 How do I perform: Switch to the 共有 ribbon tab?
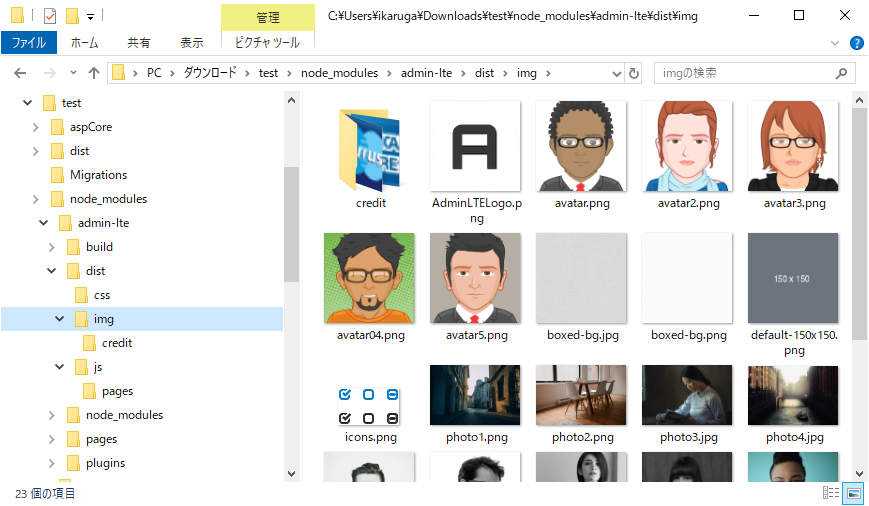pyautogui.click(x=139, y=43)
